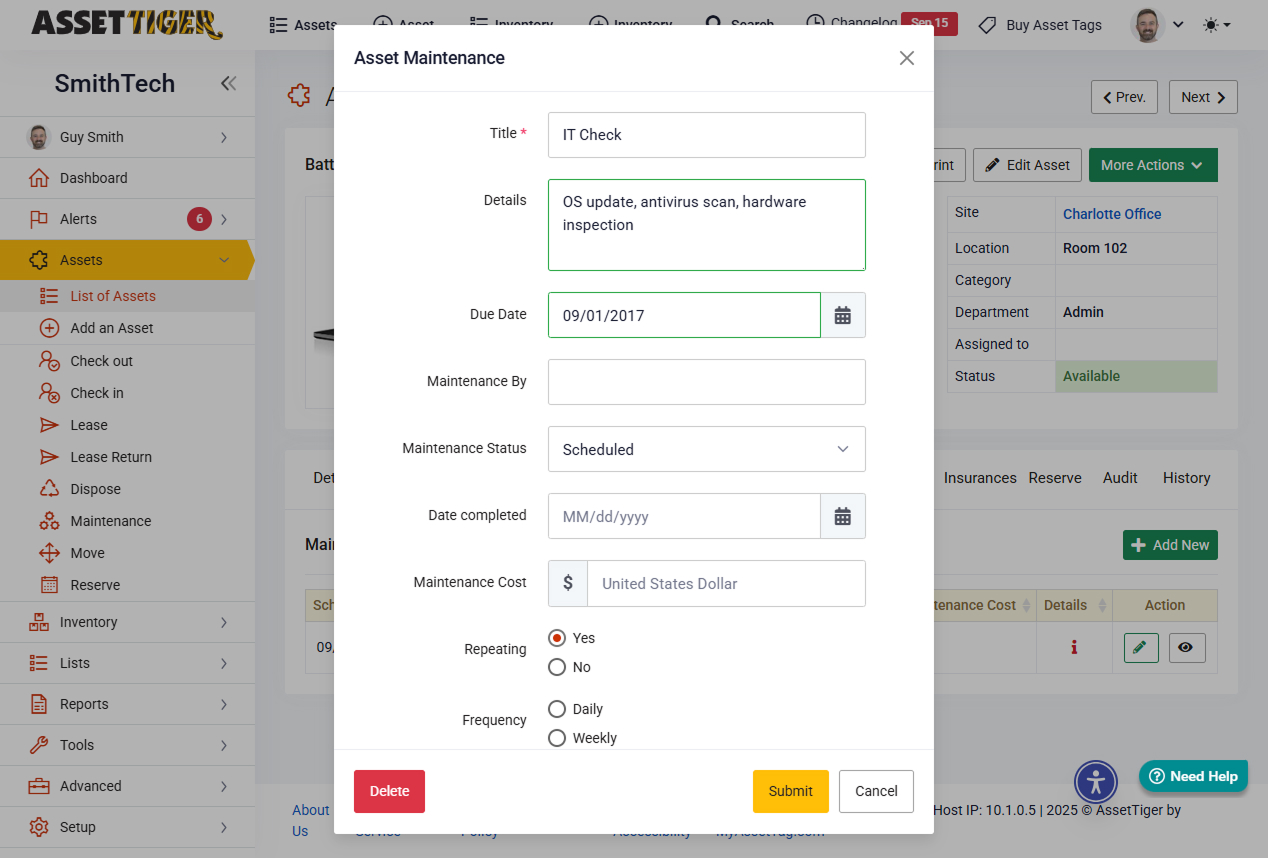Screen dimensions: 1268x858
Task: Click the Maintenance By input field
Action: [x=706, y=382]
